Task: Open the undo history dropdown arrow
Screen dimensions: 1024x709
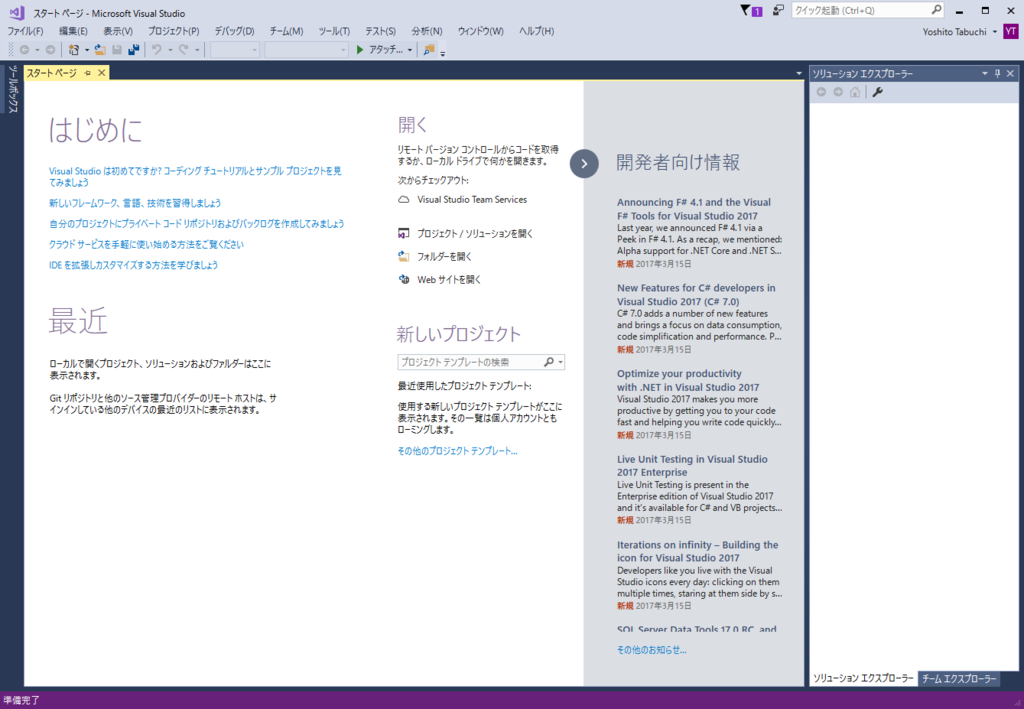Action: pos(170,50)
